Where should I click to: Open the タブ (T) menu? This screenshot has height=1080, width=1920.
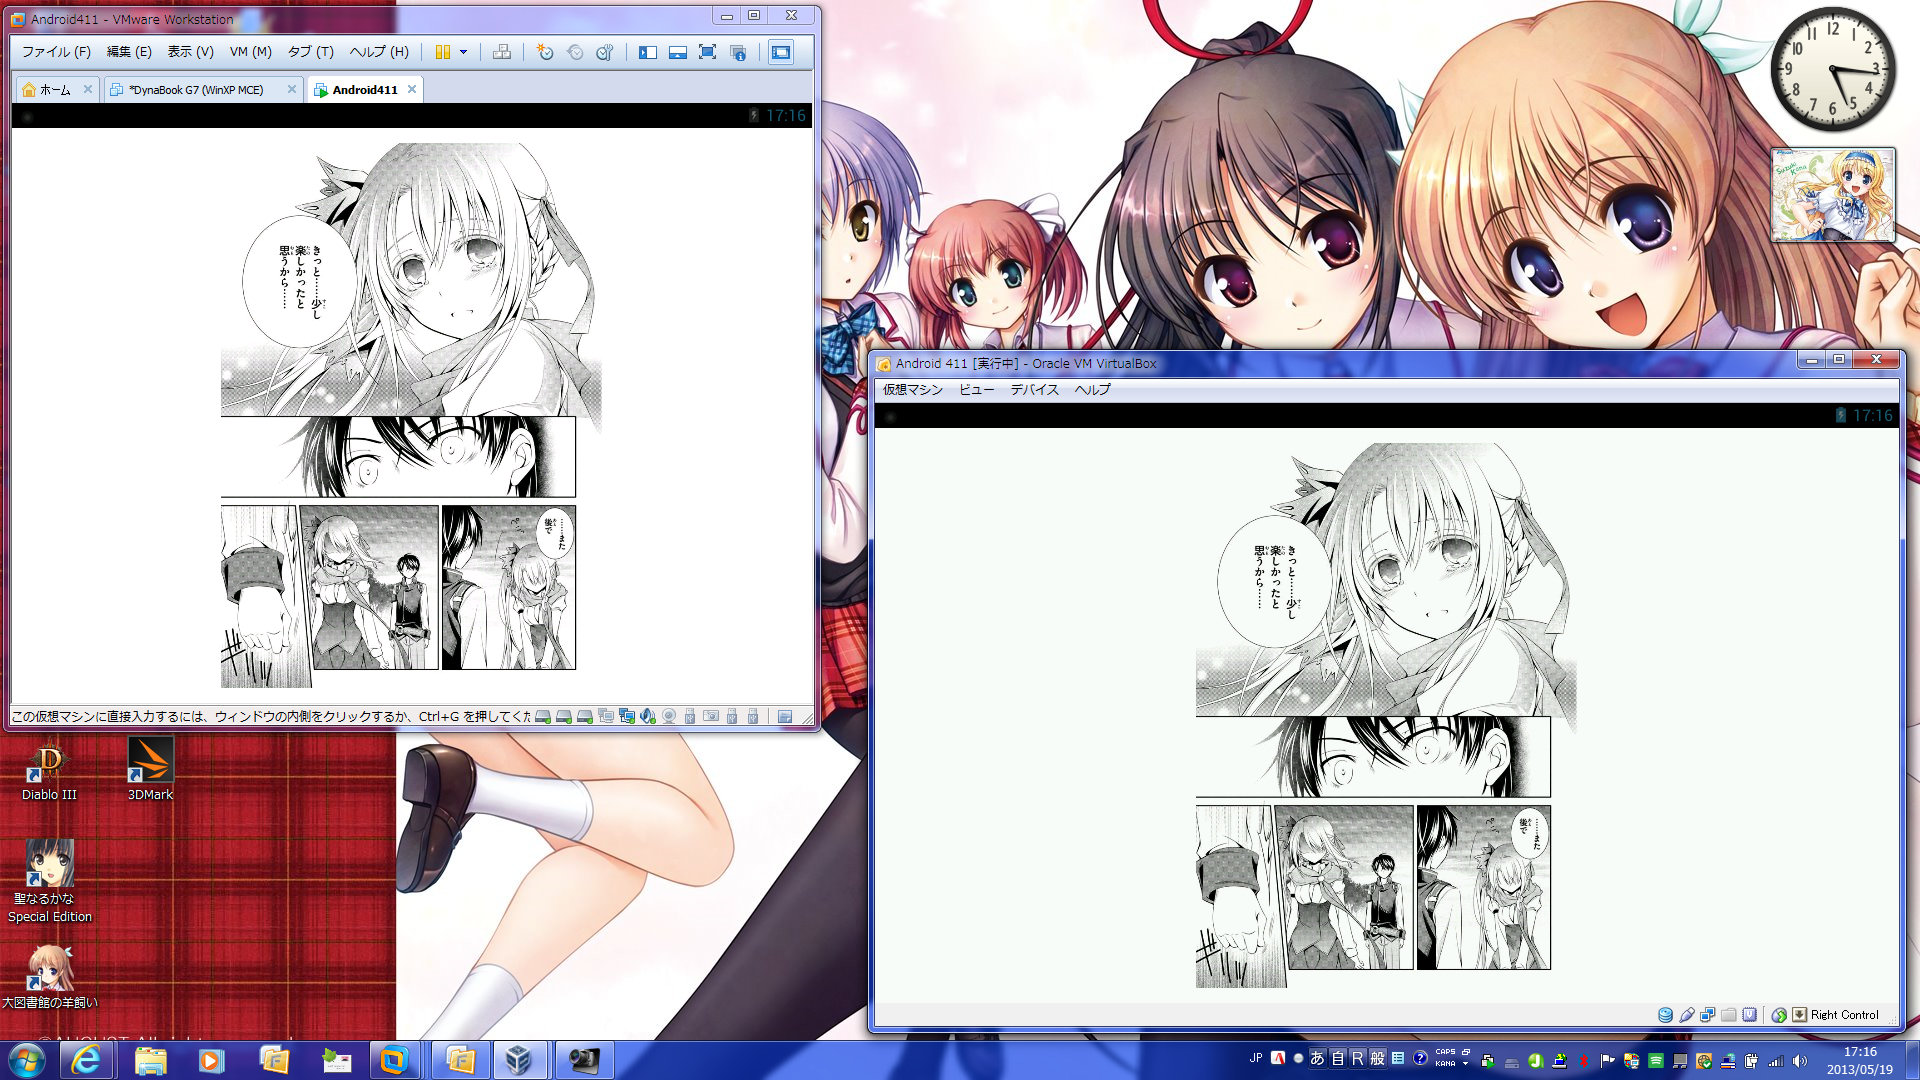[x=310, y=52]
